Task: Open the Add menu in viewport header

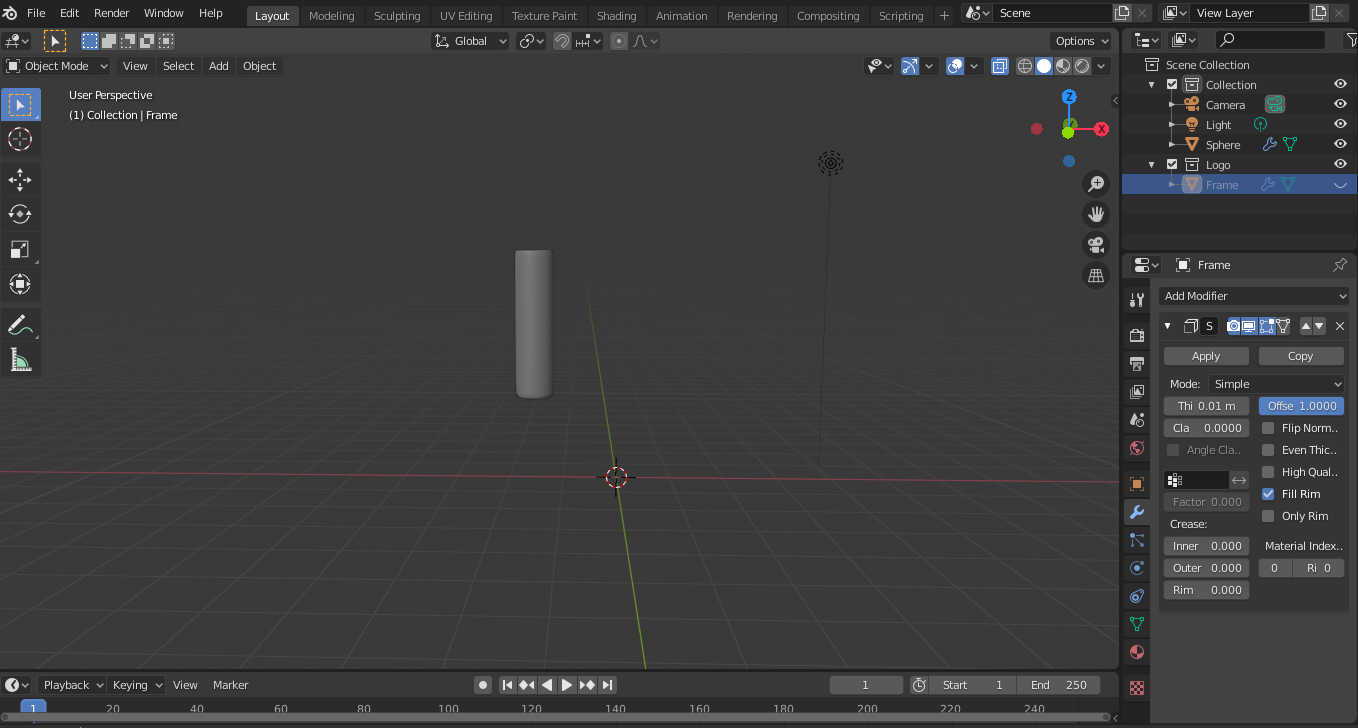Action: click(218, 66)
